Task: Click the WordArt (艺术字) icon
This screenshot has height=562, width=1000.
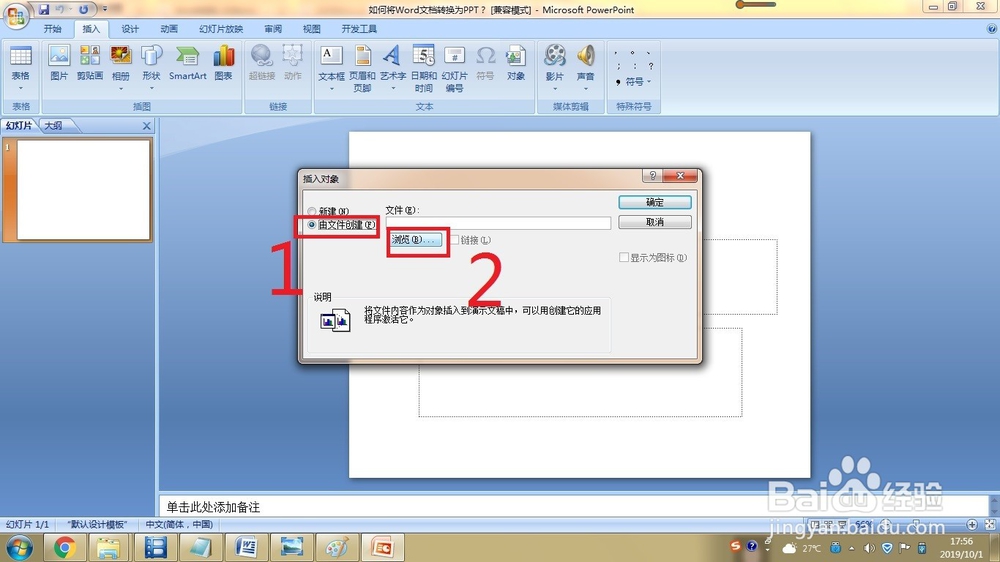Action: click(392, 56)
